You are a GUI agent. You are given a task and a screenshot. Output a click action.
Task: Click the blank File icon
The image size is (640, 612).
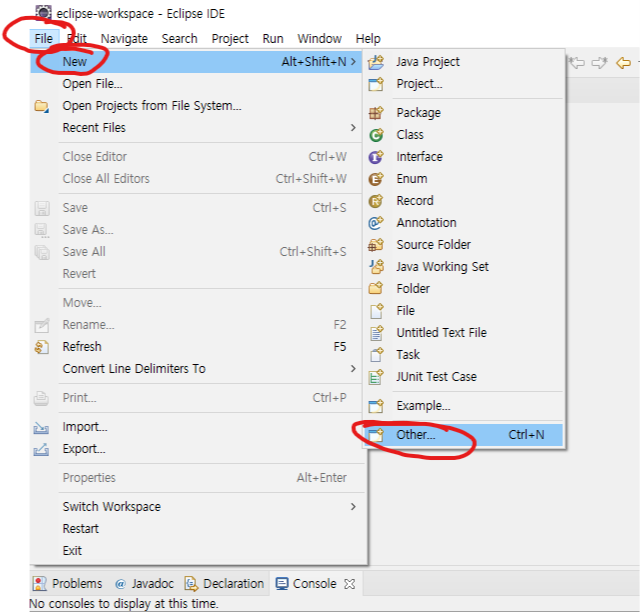pos(376,311)
